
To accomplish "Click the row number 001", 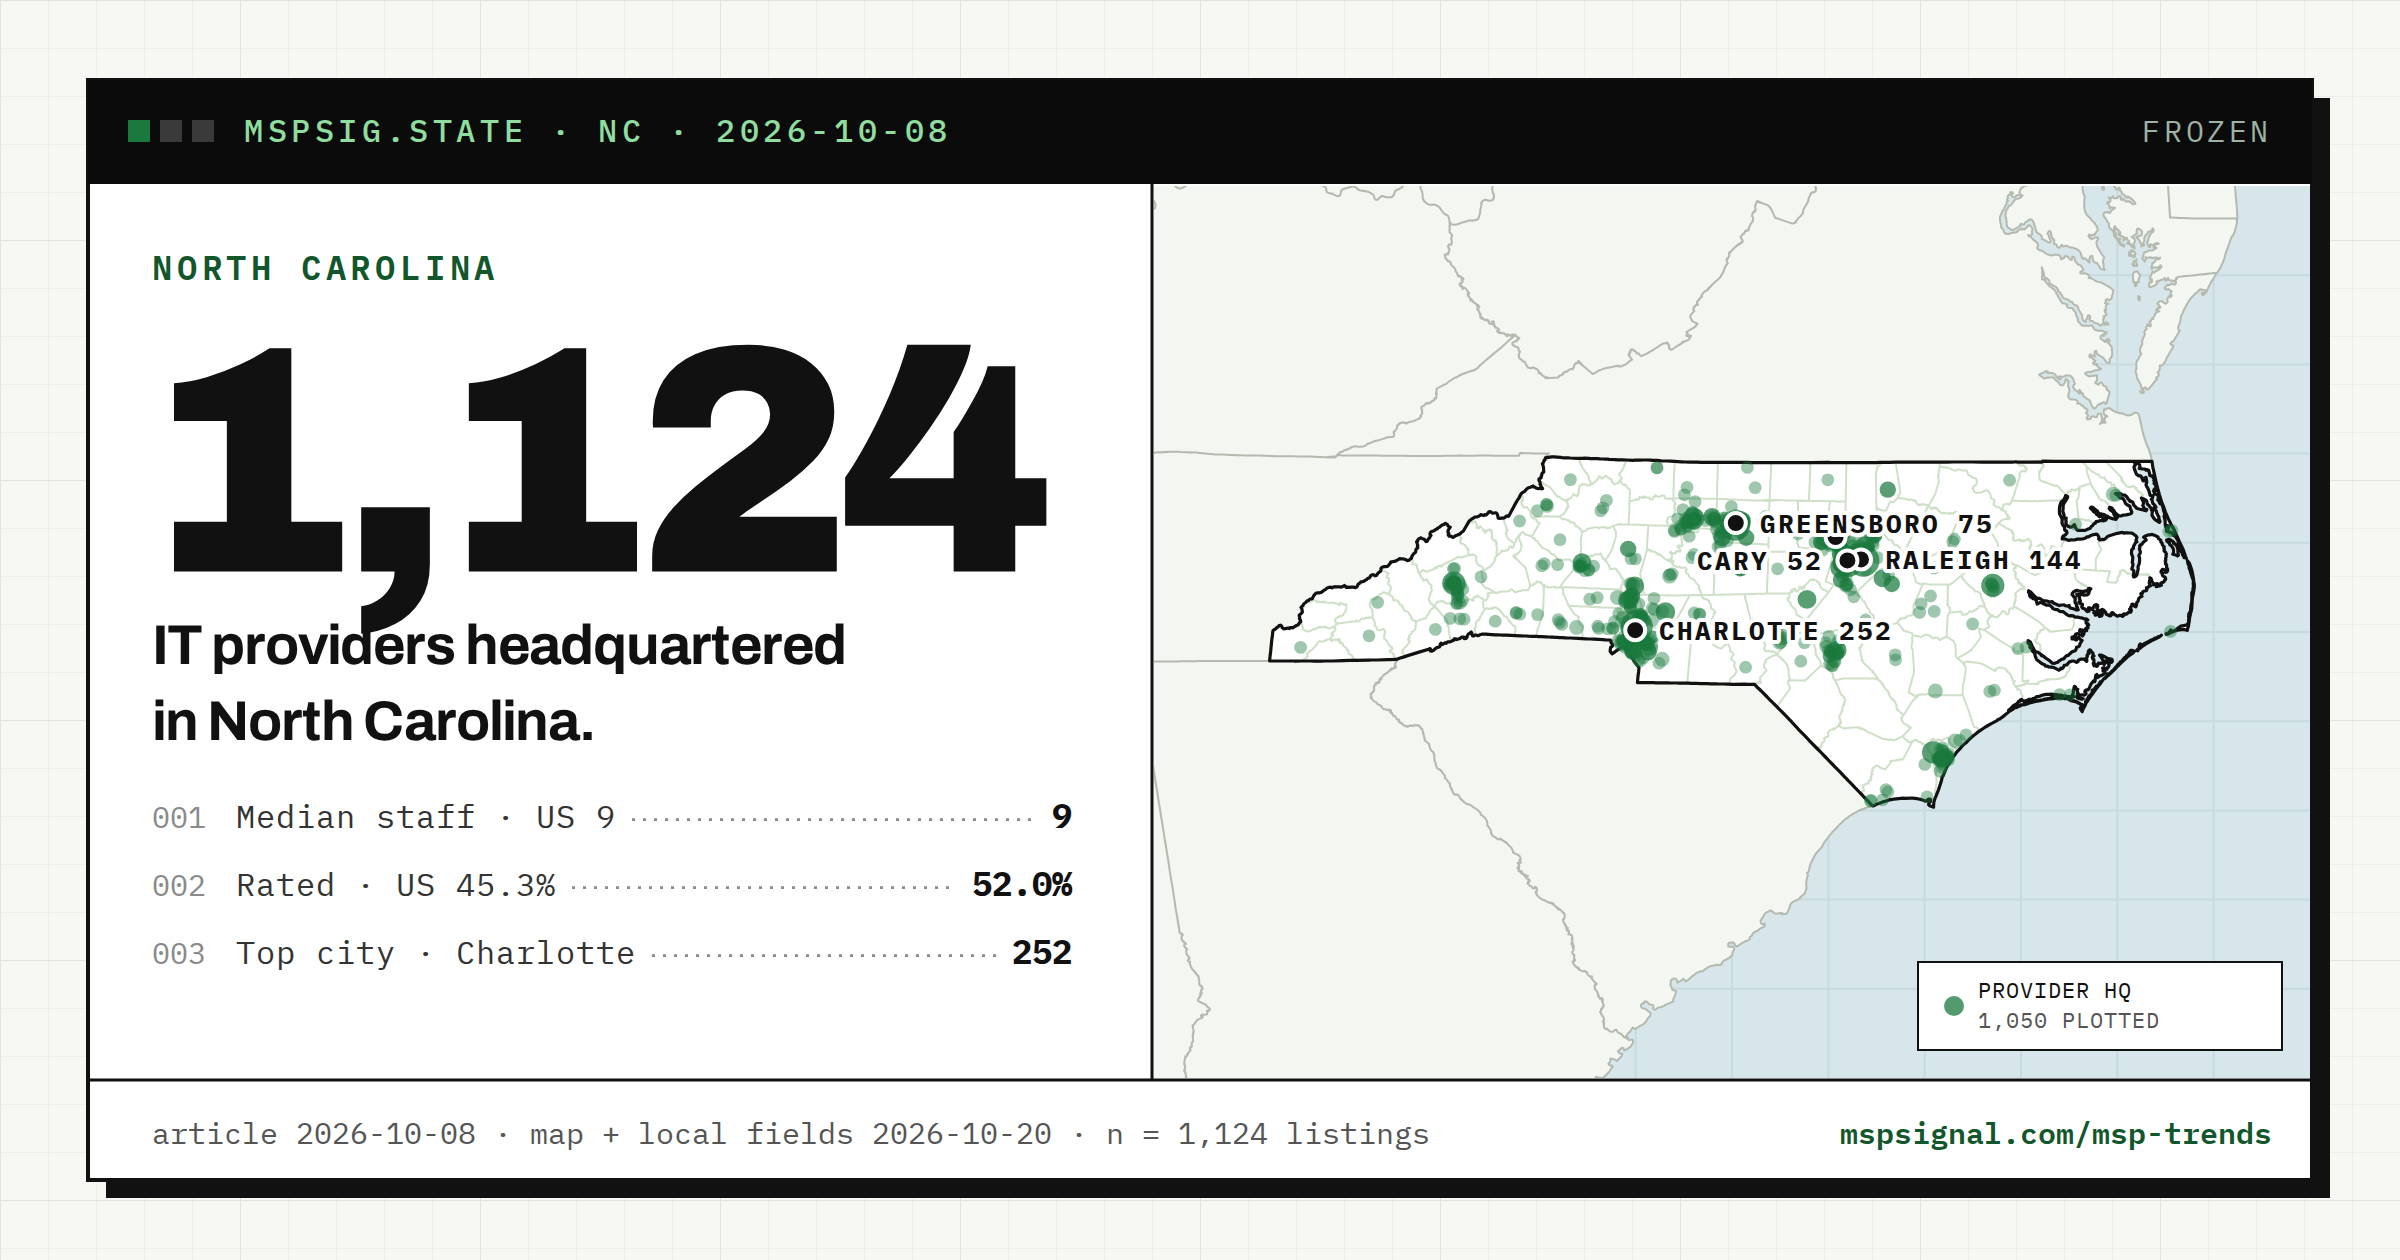I will [x=179, y=818].
